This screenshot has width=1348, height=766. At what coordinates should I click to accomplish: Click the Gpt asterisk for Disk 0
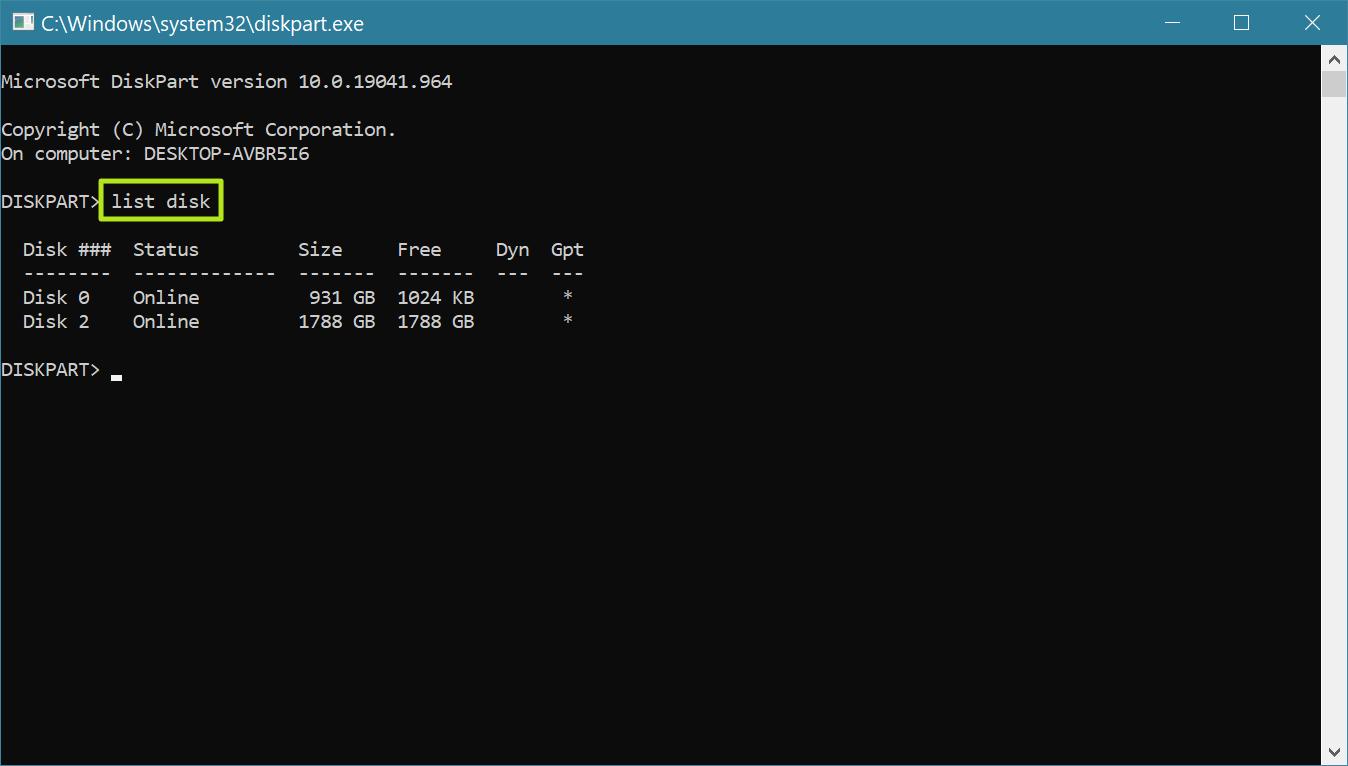click(x=567, y=297)
